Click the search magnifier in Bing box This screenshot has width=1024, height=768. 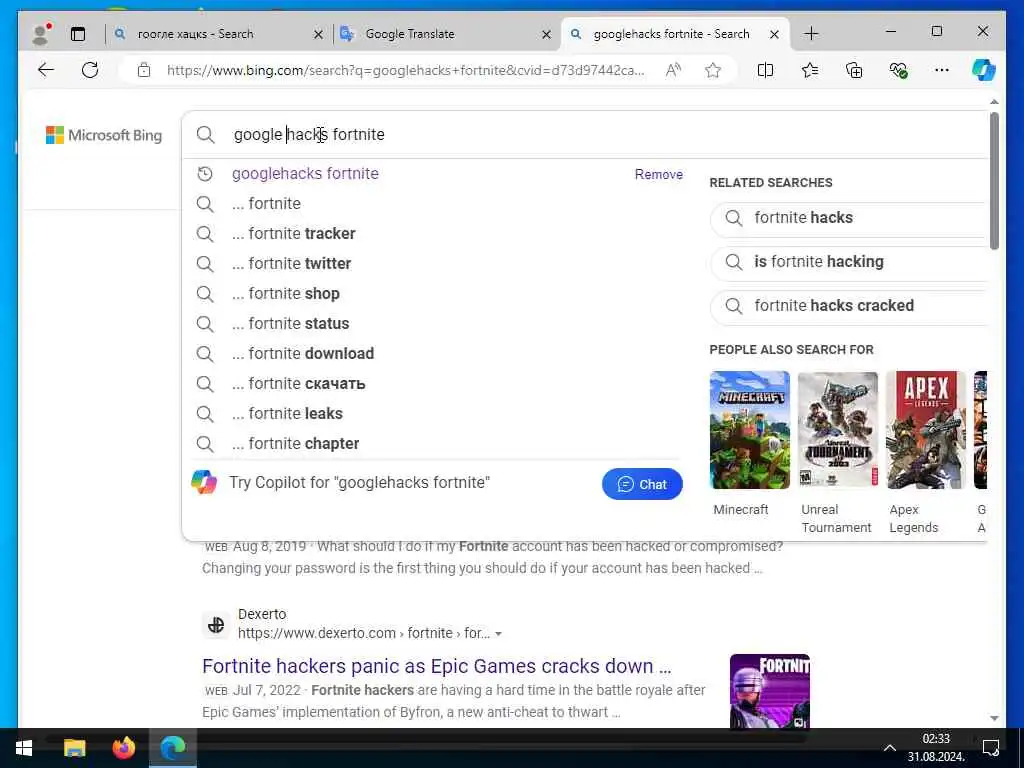(x=206, y=135)
